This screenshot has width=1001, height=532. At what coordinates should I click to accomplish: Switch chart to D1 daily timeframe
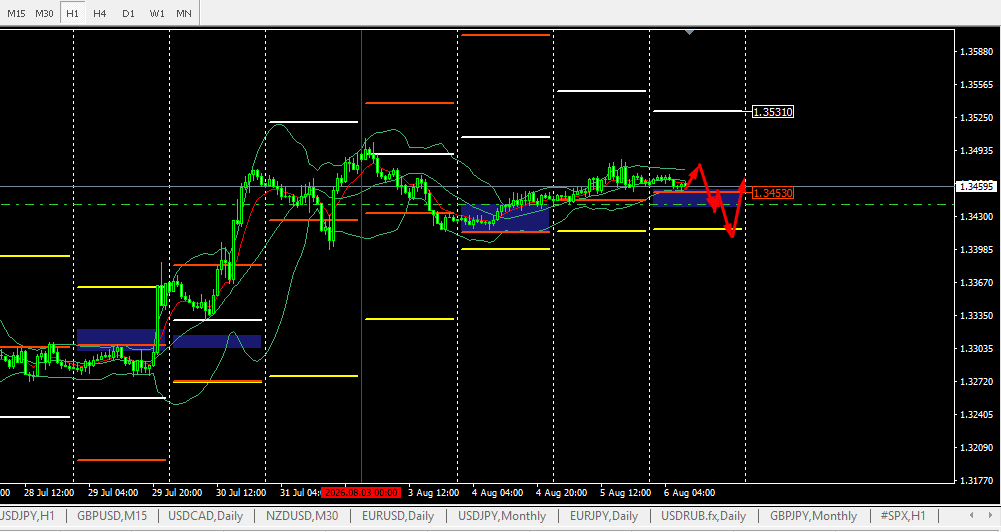point(128,13)
